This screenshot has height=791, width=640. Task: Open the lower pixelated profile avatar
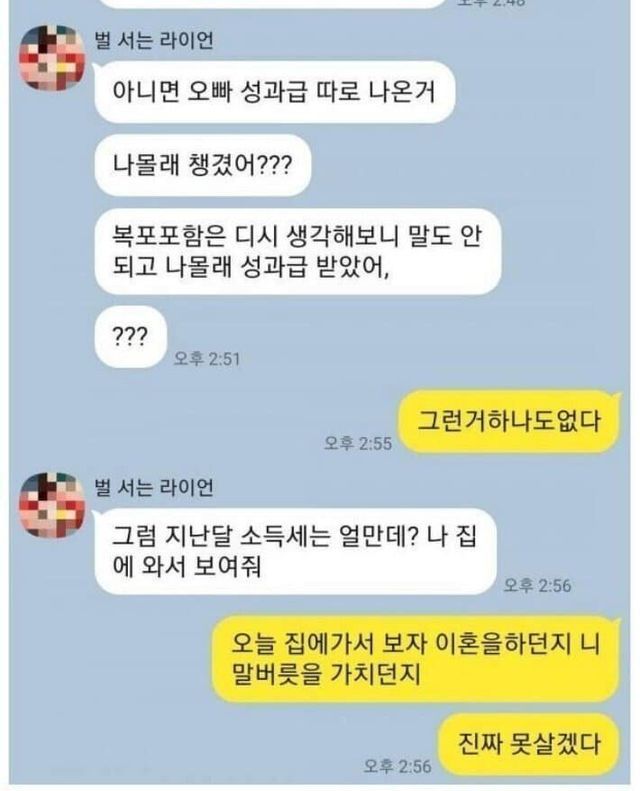[52, 505]
